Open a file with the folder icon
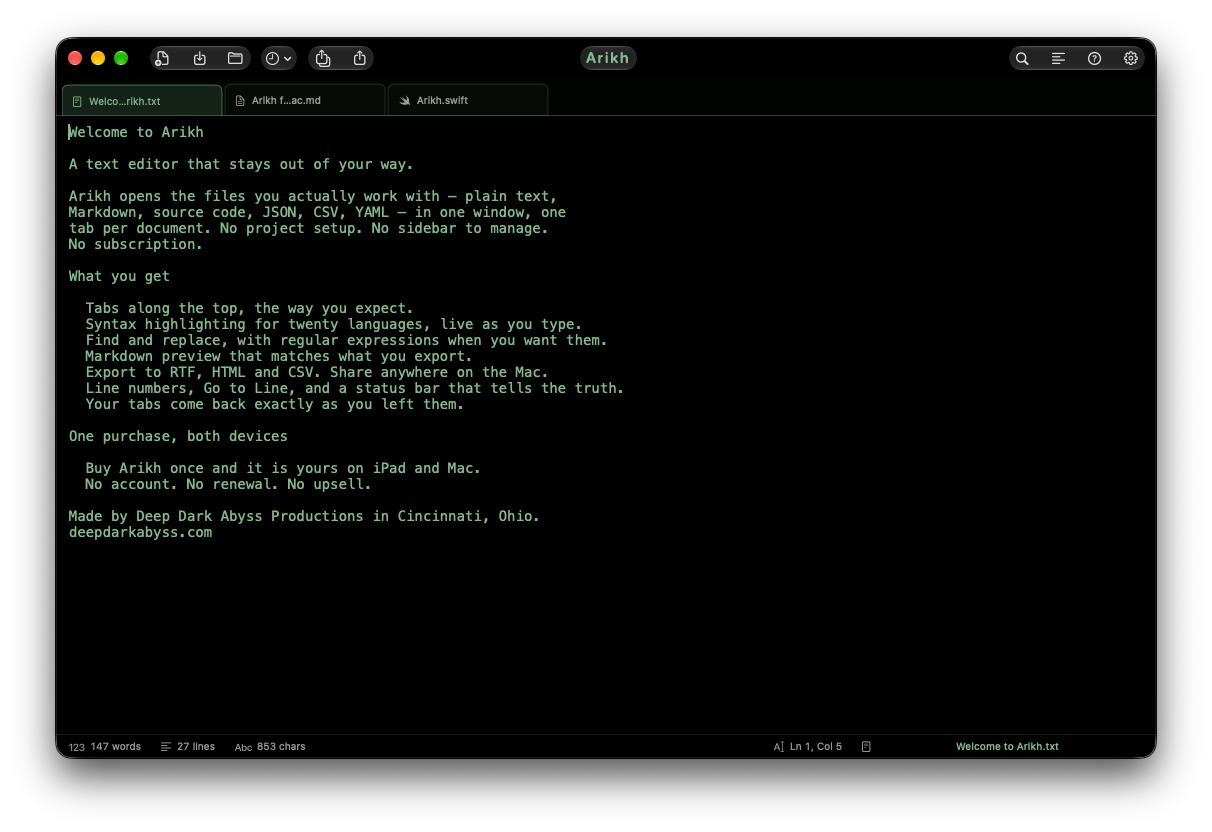Screen dimensions: 1212x832 (235, 58)
